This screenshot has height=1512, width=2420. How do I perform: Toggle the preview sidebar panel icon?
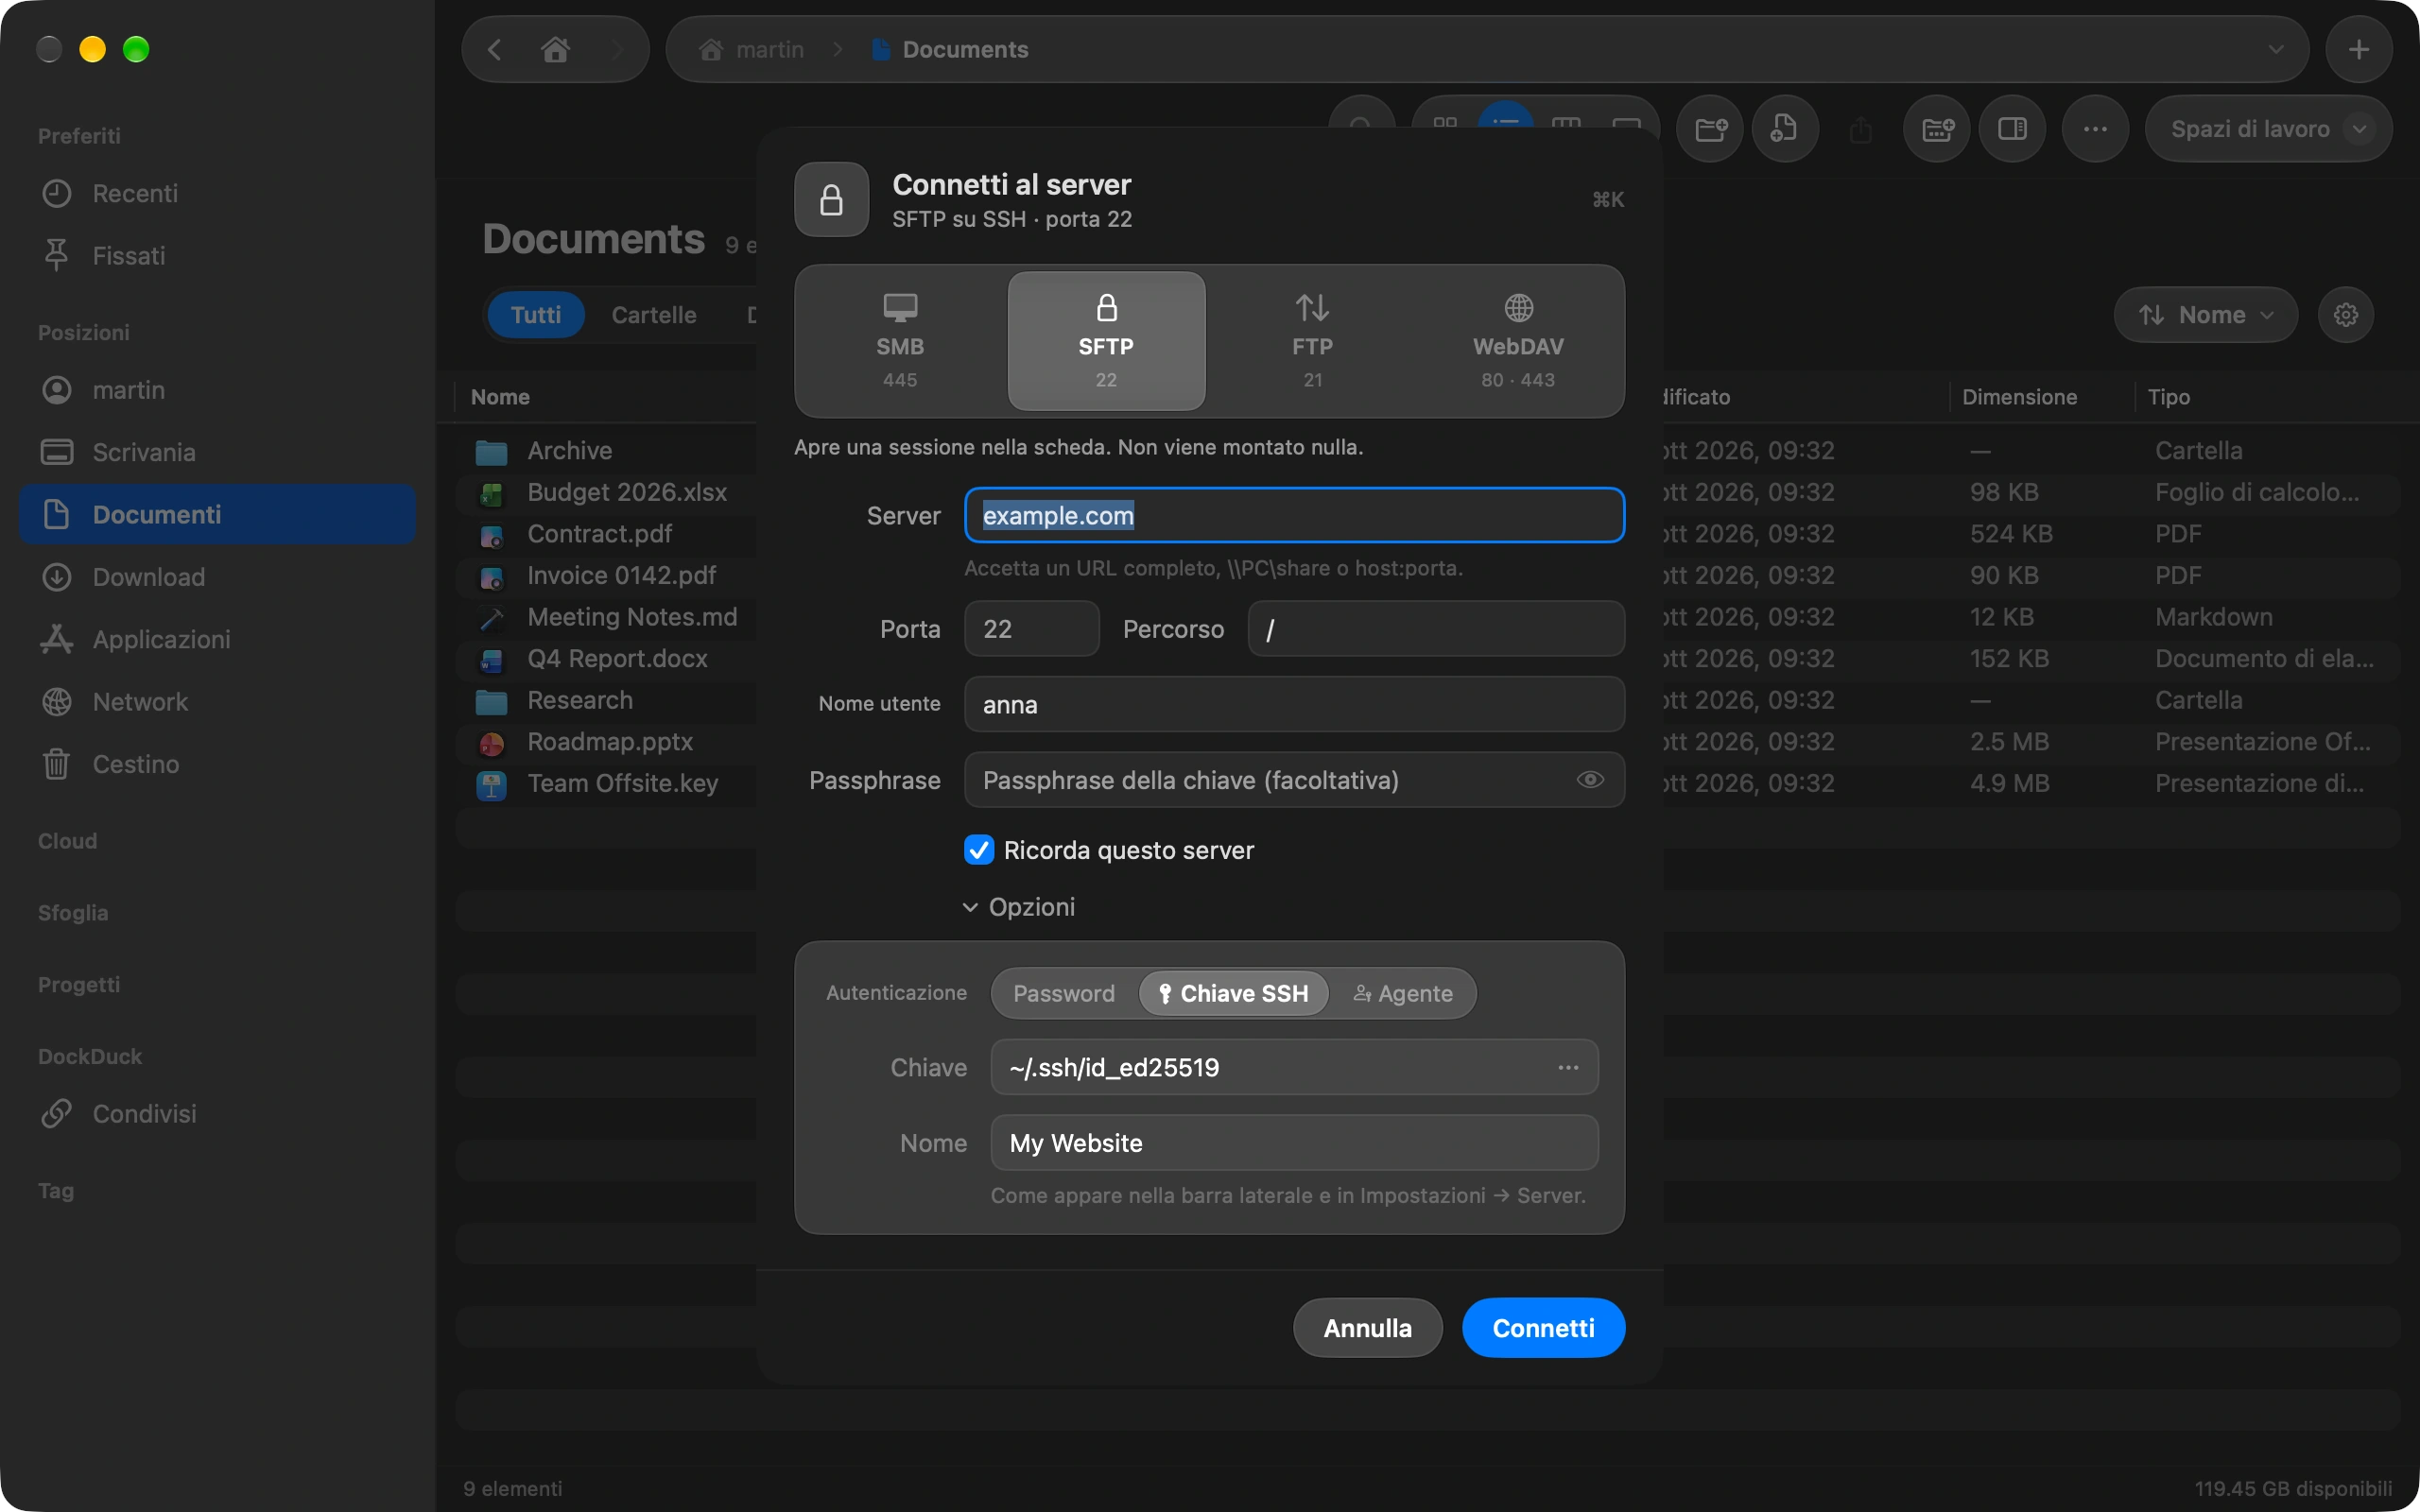(x=2012, y=129)
